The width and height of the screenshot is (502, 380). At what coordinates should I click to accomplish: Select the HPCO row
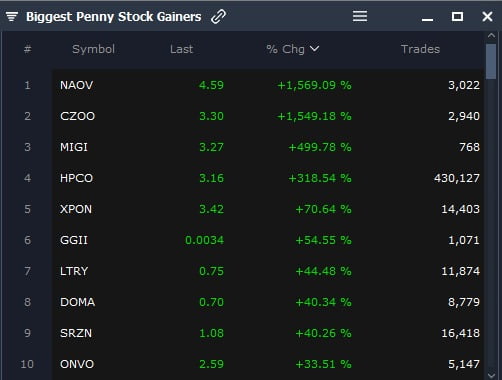pos(269,178)
